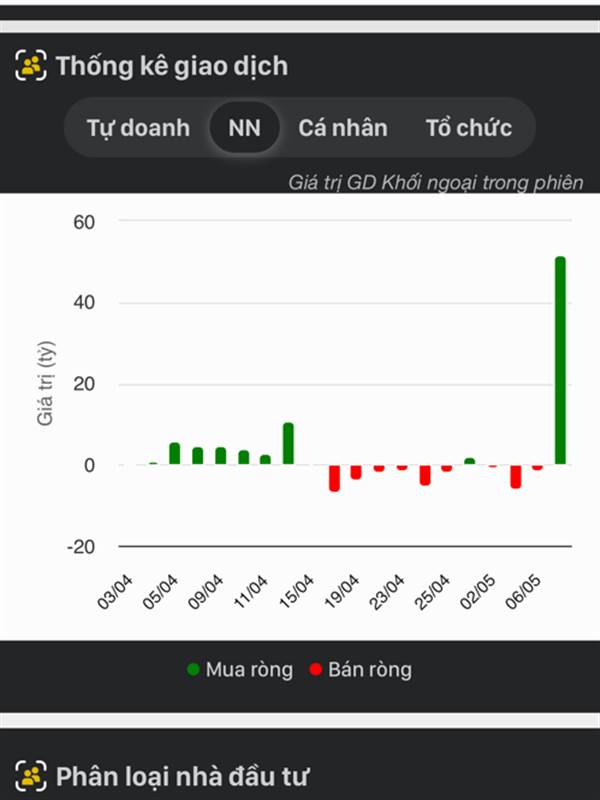This screenshot has width=600, height=800.
Task: Switch to the Tổ chức tab
Action: tap(468, 128)
